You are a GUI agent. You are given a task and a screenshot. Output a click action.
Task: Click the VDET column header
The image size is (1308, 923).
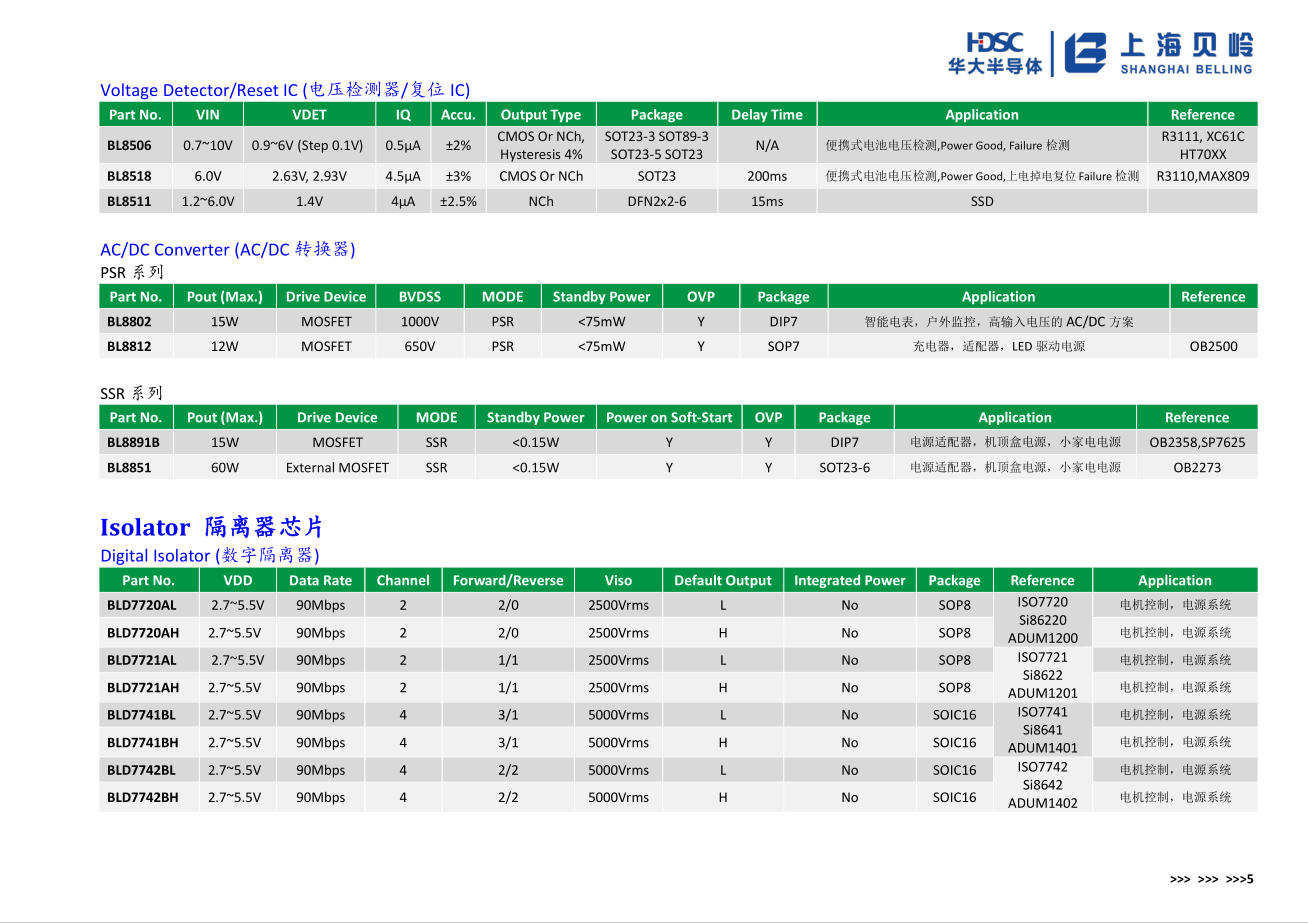[309, 114]
